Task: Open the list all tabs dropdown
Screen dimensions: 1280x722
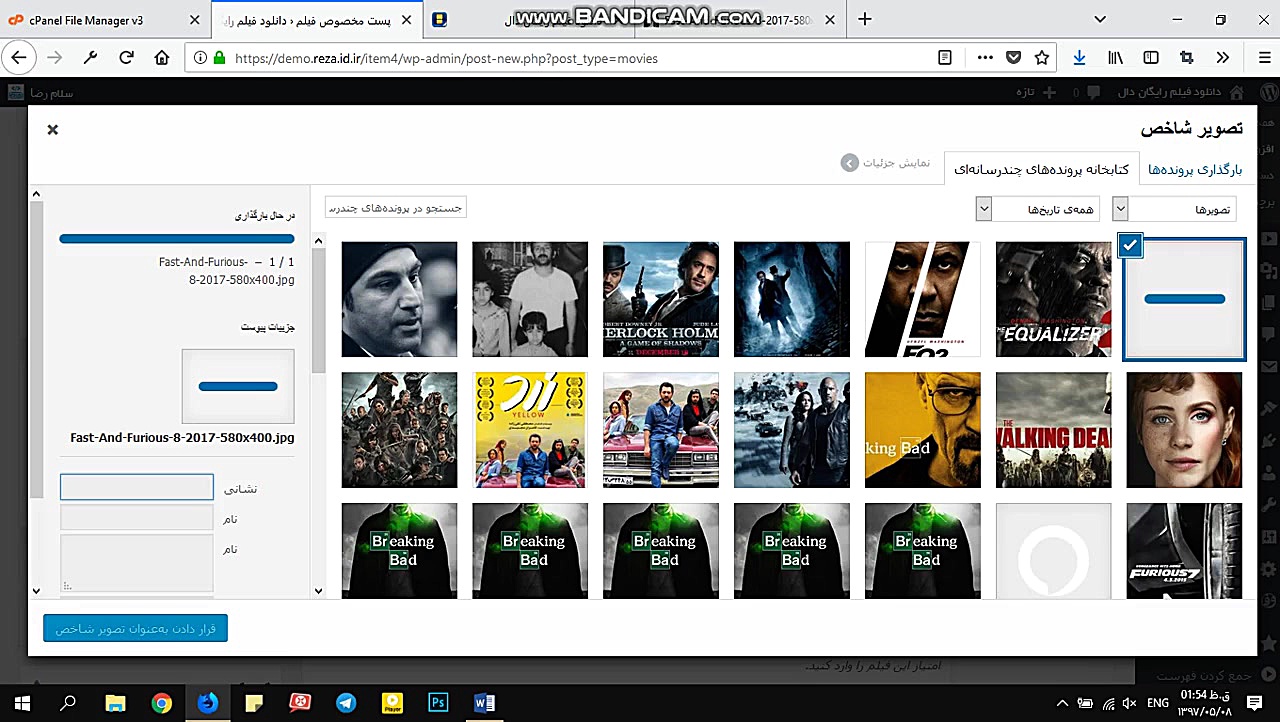Action: coord(1100,19)
